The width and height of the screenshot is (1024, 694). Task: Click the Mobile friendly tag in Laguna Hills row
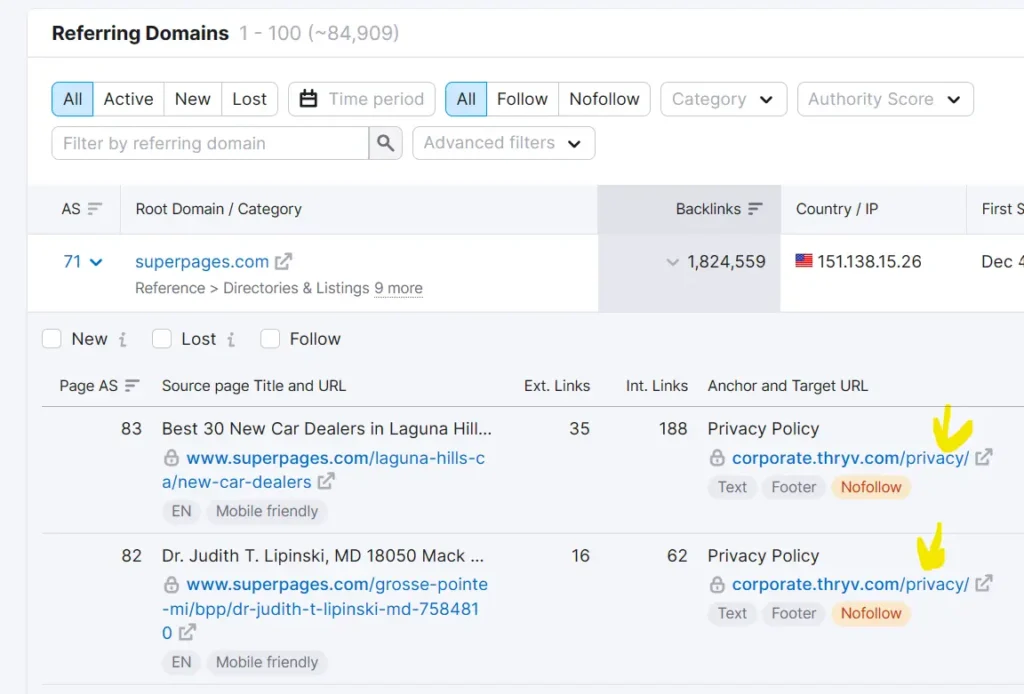pyautogui.click(x=267, y=511)
